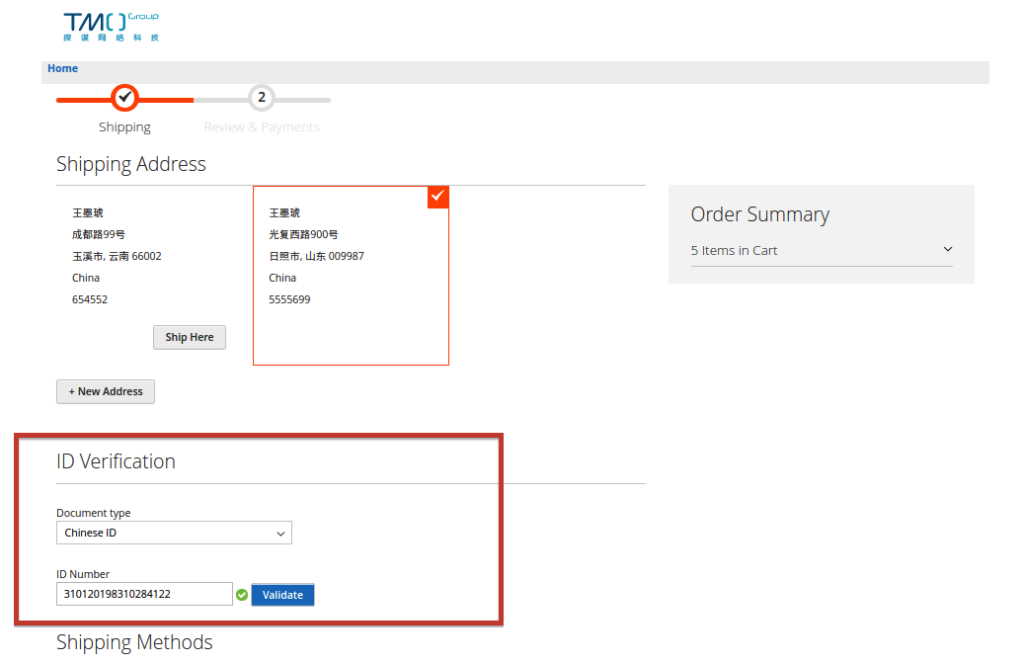Click the green validation checkmark icon
The width and height of the screenshot is (1024, 664).
pyautogui.click(x=242, y=595)
